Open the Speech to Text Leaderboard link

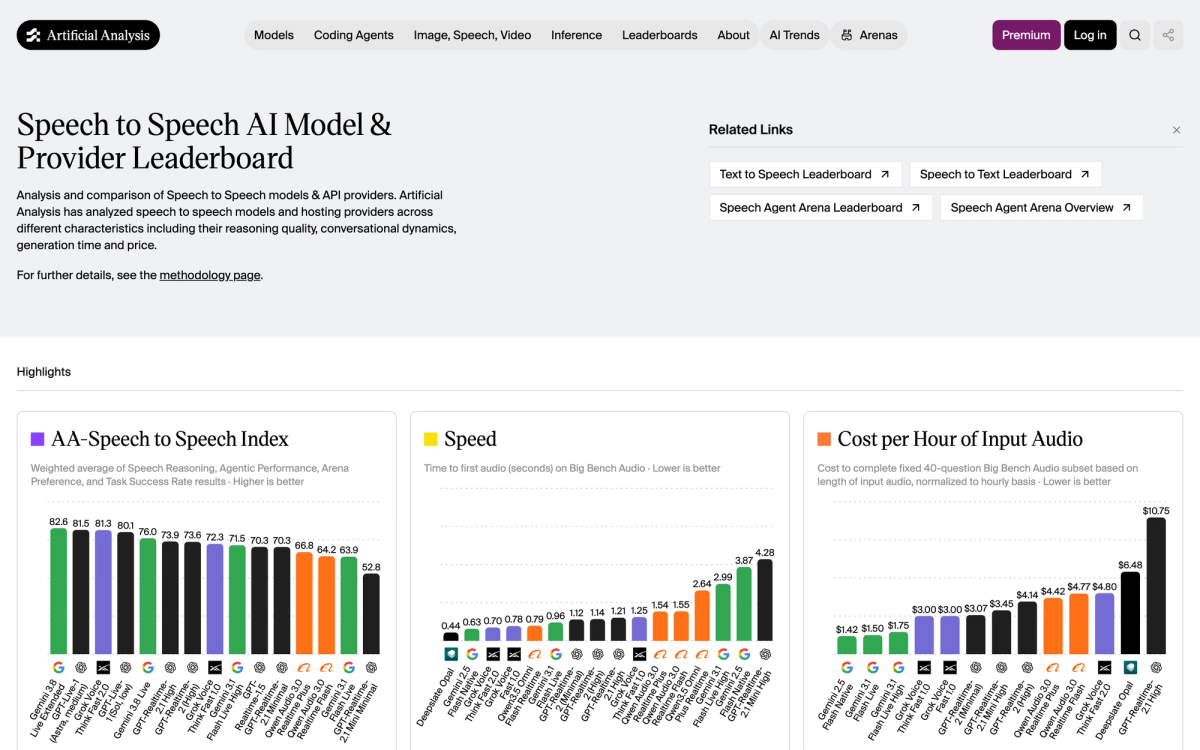click(x=1005, y=174)
